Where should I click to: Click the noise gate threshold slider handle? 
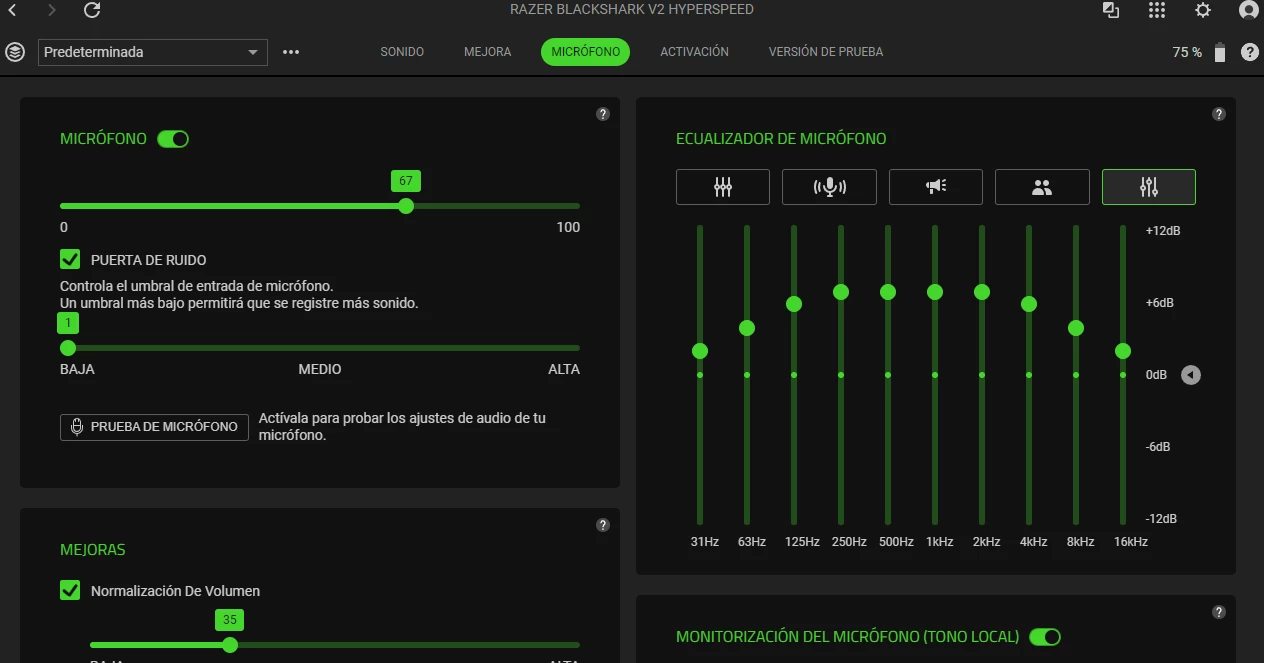68,348
